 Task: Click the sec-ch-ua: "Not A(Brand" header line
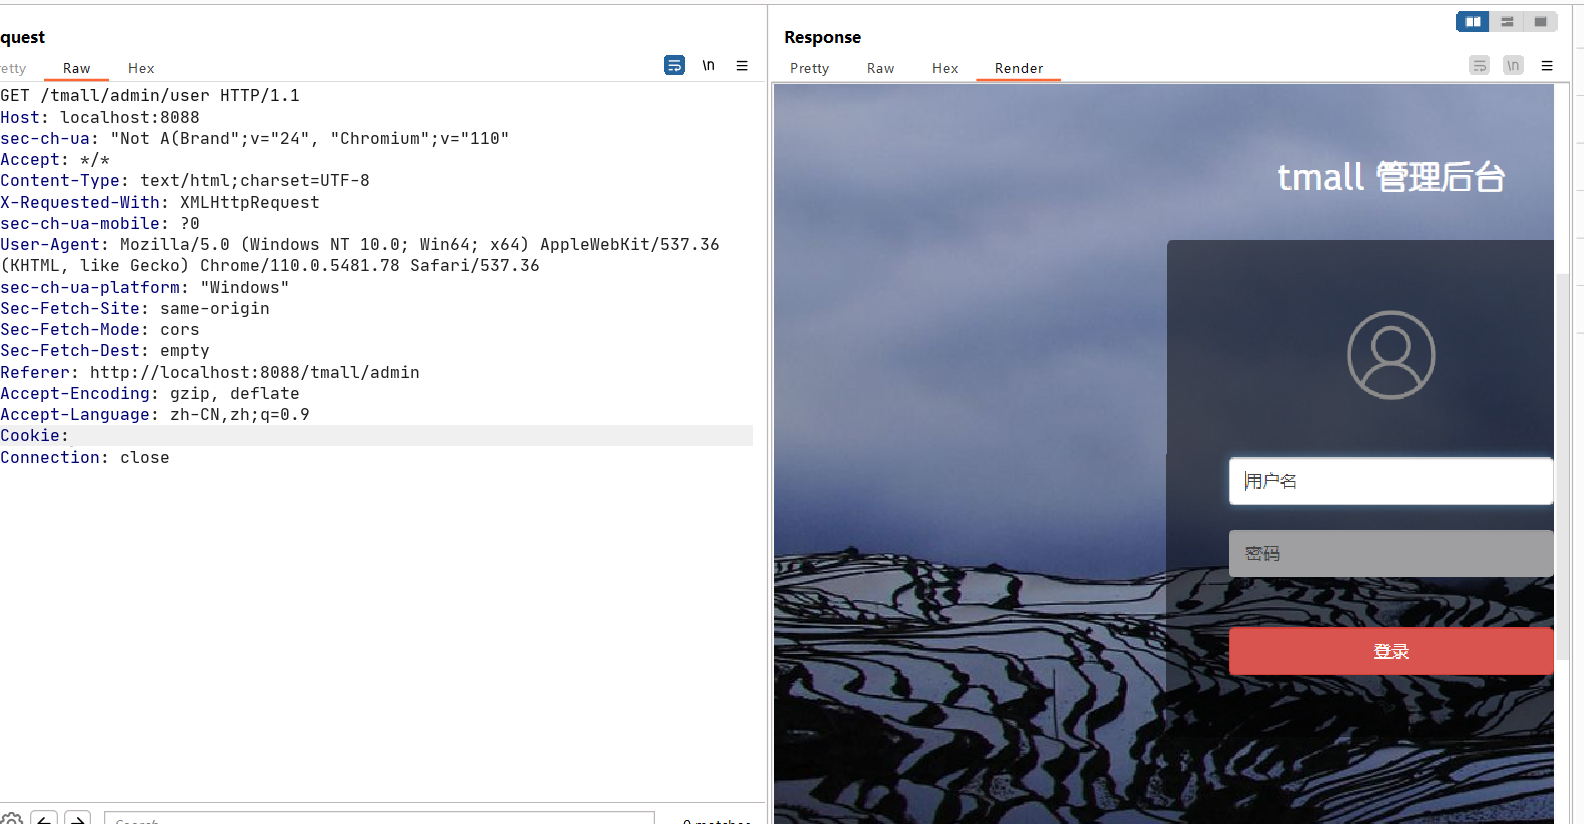[x=255, y=138]
